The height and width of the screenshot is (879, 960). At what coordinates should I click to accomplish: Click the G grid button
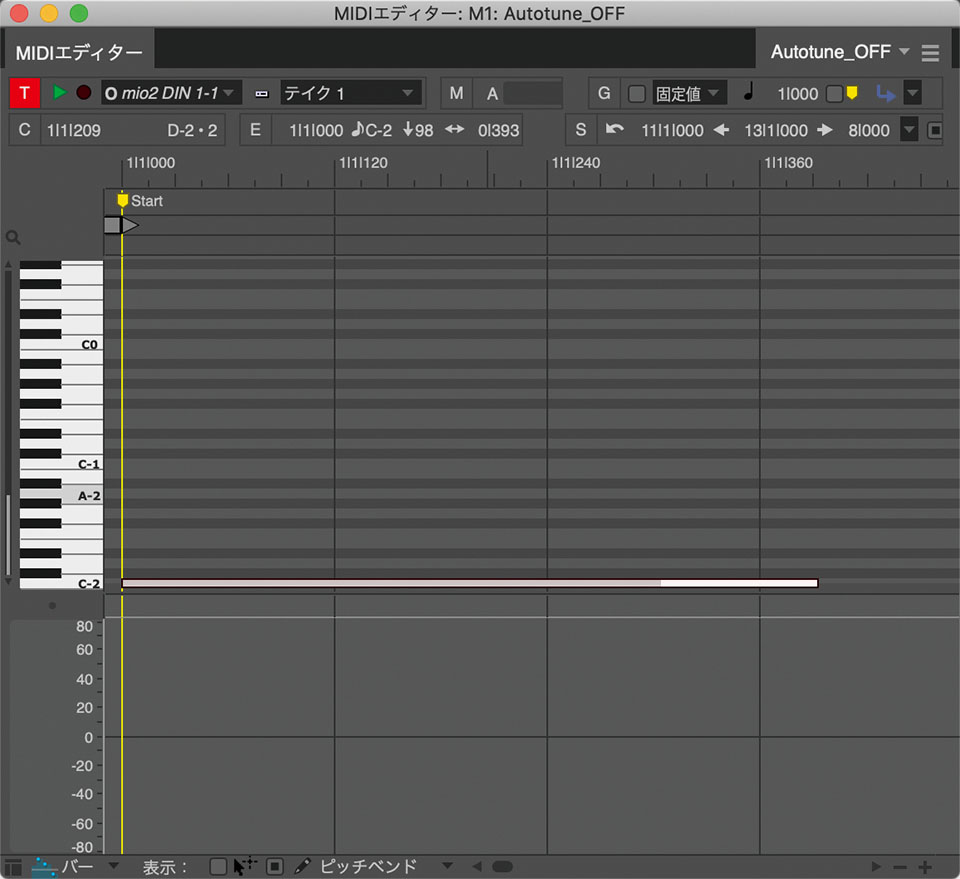coord(604,93)
